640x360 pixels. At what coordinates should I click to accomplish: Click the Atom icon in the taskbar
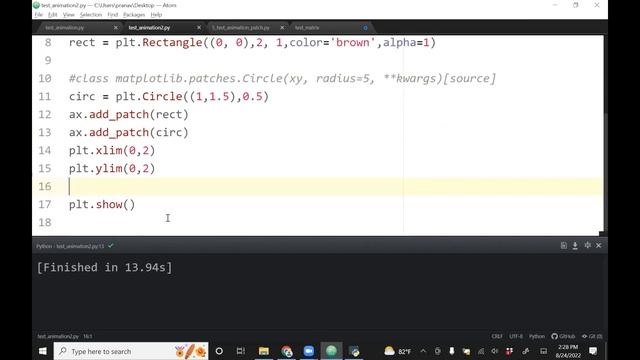pyautogui.click(x=331, y=351)
